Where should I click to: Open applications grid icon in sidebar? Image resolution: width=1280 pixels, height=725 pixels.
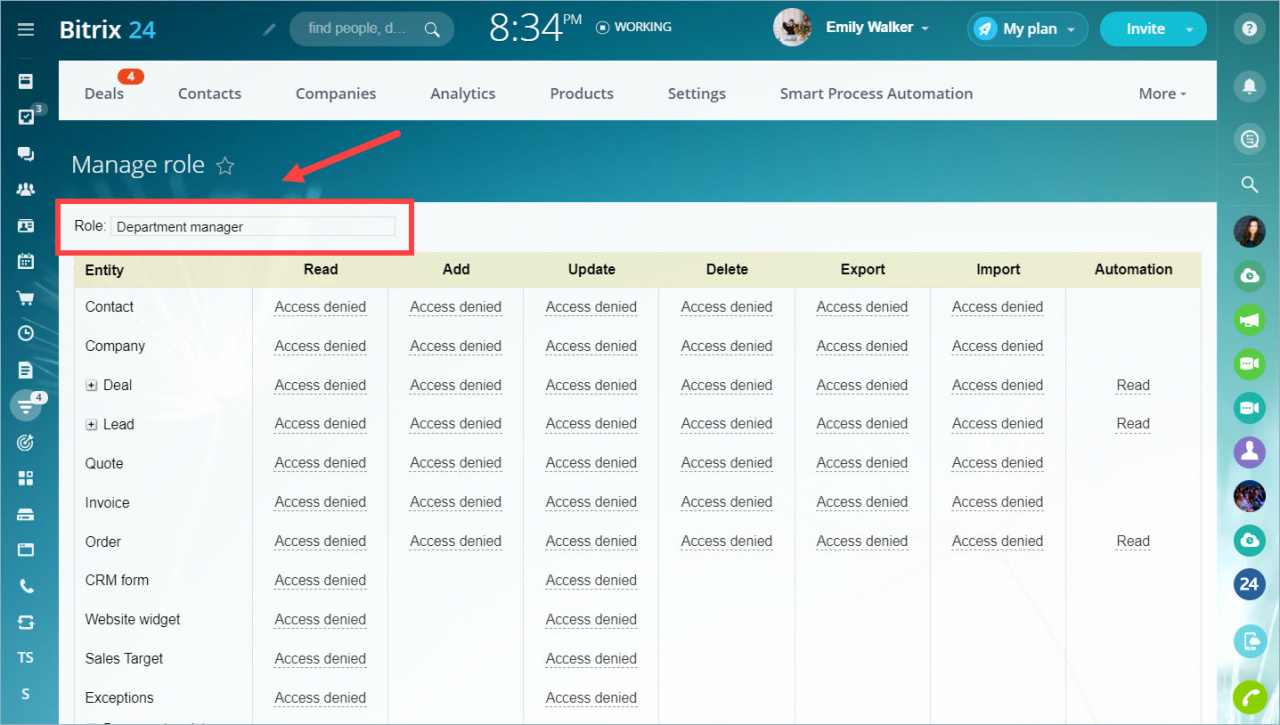click(x=26, y=478)
